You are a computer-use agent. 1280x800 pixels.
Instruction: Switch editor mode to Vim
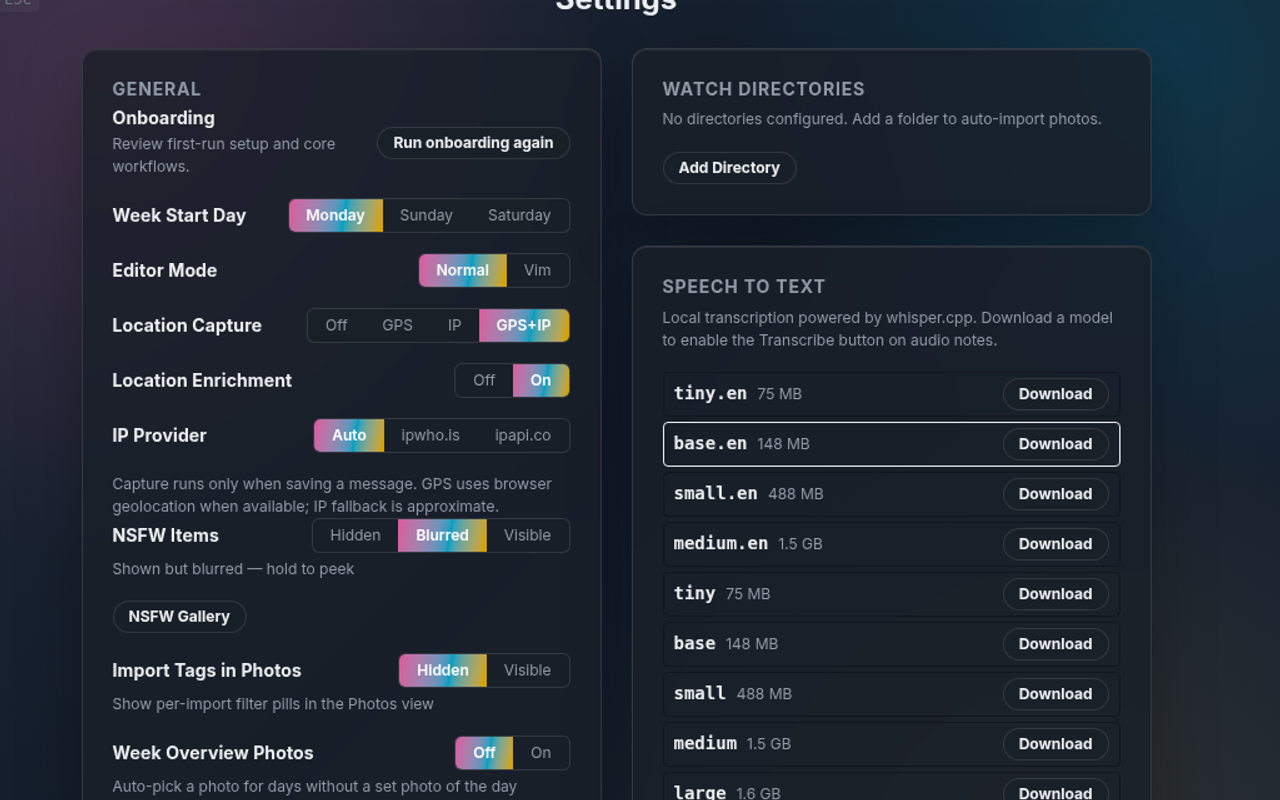[x=537, y=270]
